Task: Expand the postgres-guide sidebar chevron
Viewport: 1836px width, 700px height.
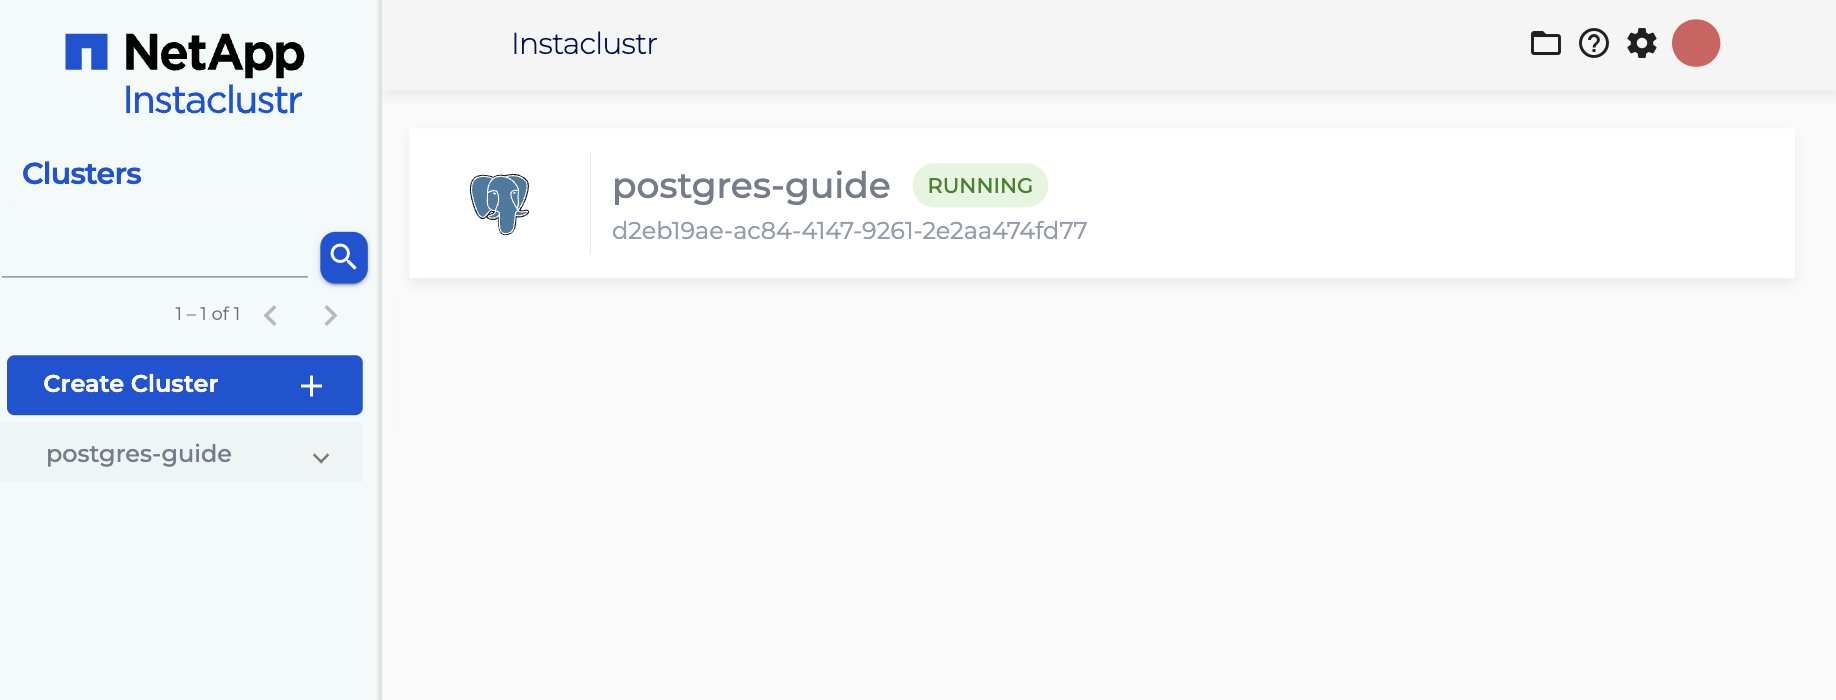Action: [x=321, y=458]
